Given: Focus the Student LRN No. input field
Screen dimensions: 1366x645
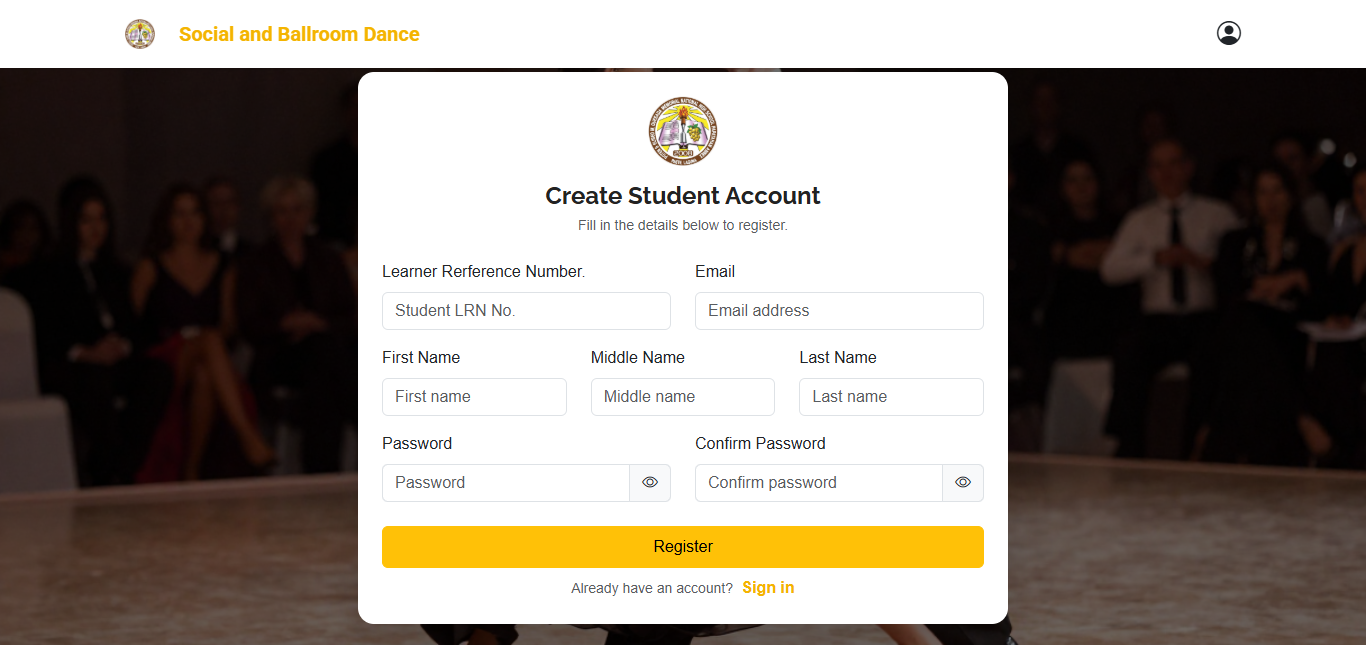Looking at the screenshot, I should coord(526,311).
